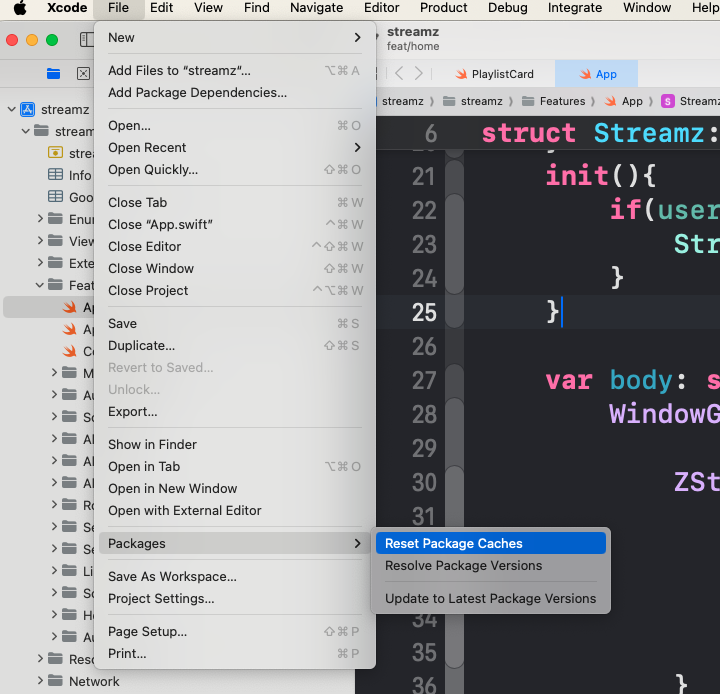Click the Network folder icon

[x=56, y=680]
